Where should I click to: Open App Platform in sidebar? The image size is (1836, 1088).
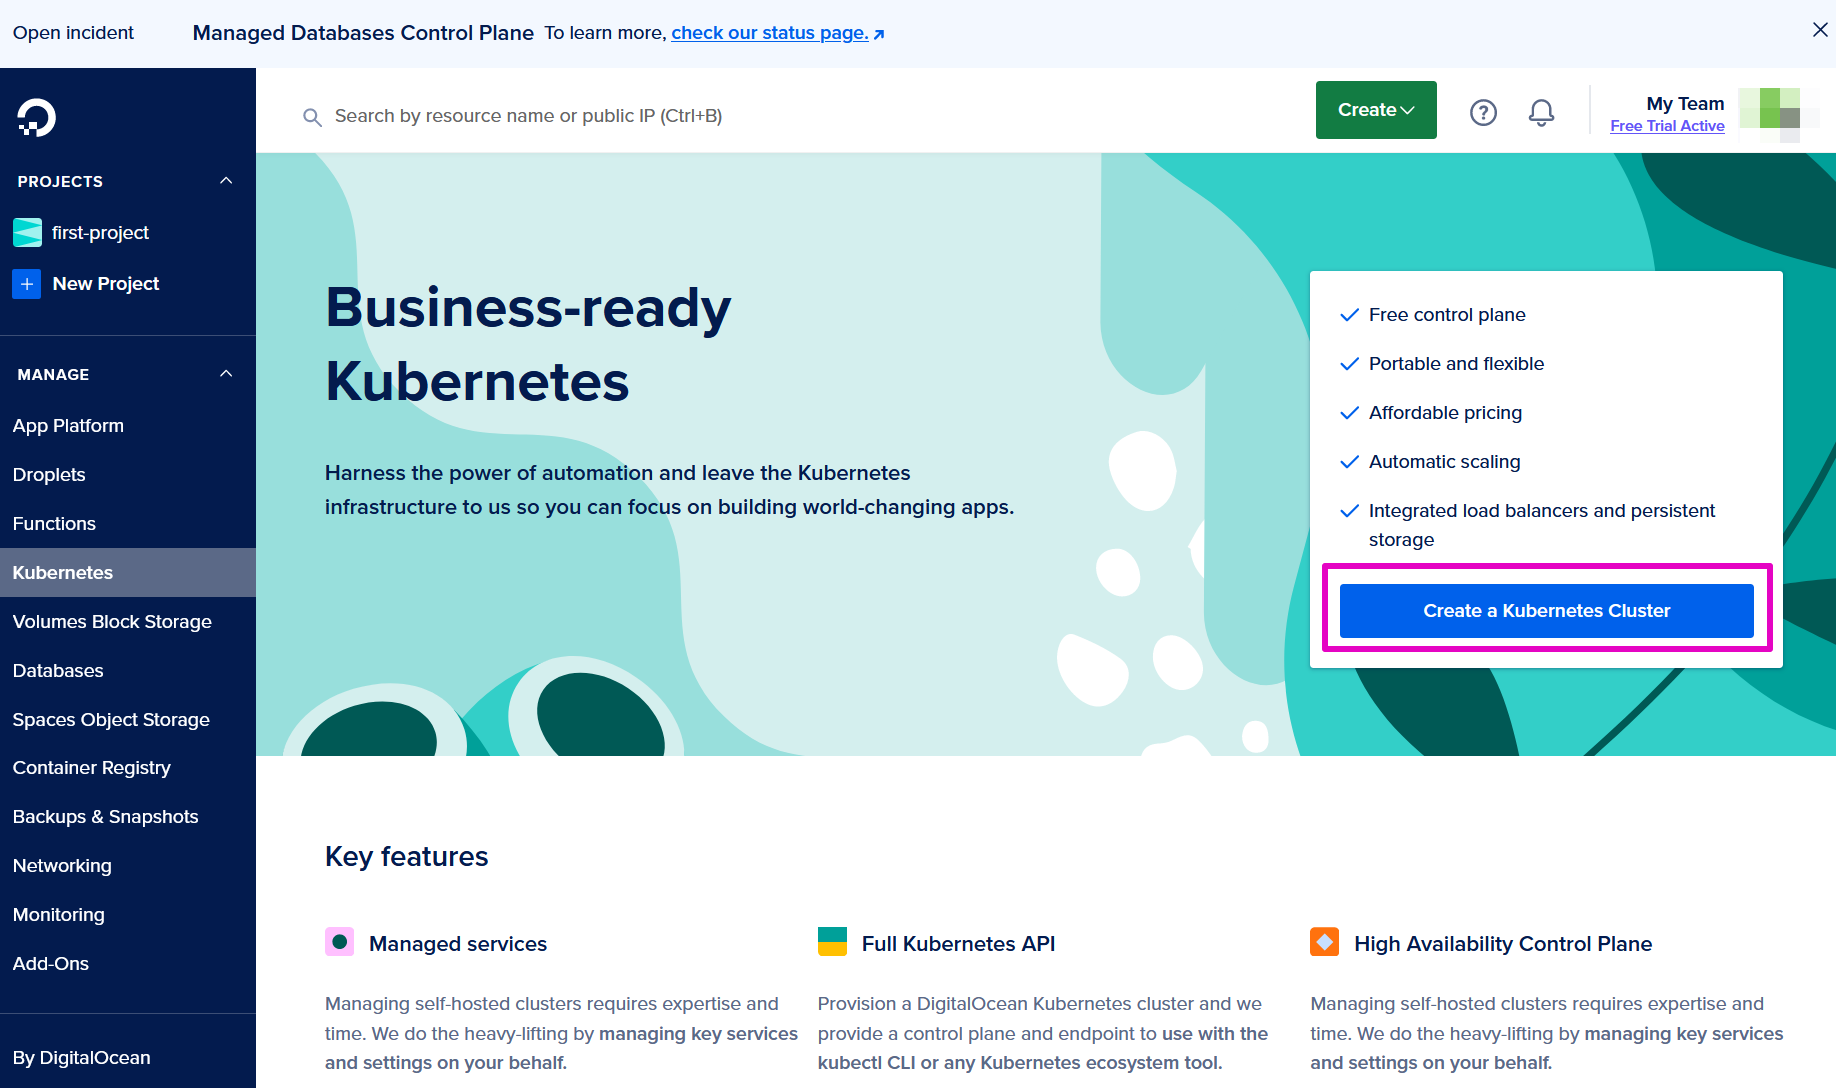(68, 426)
